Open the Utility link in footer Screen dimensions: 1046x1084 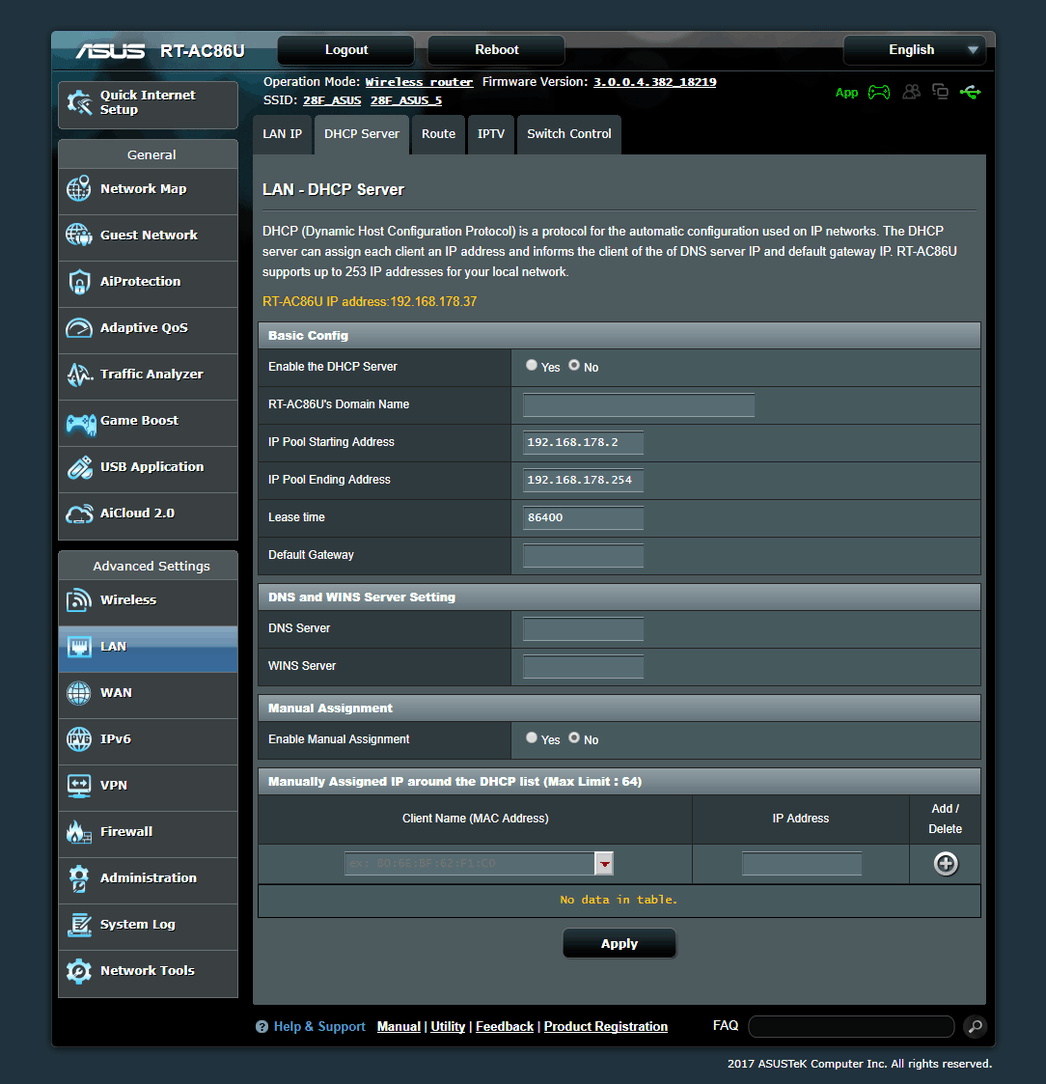coord(448,1027)
